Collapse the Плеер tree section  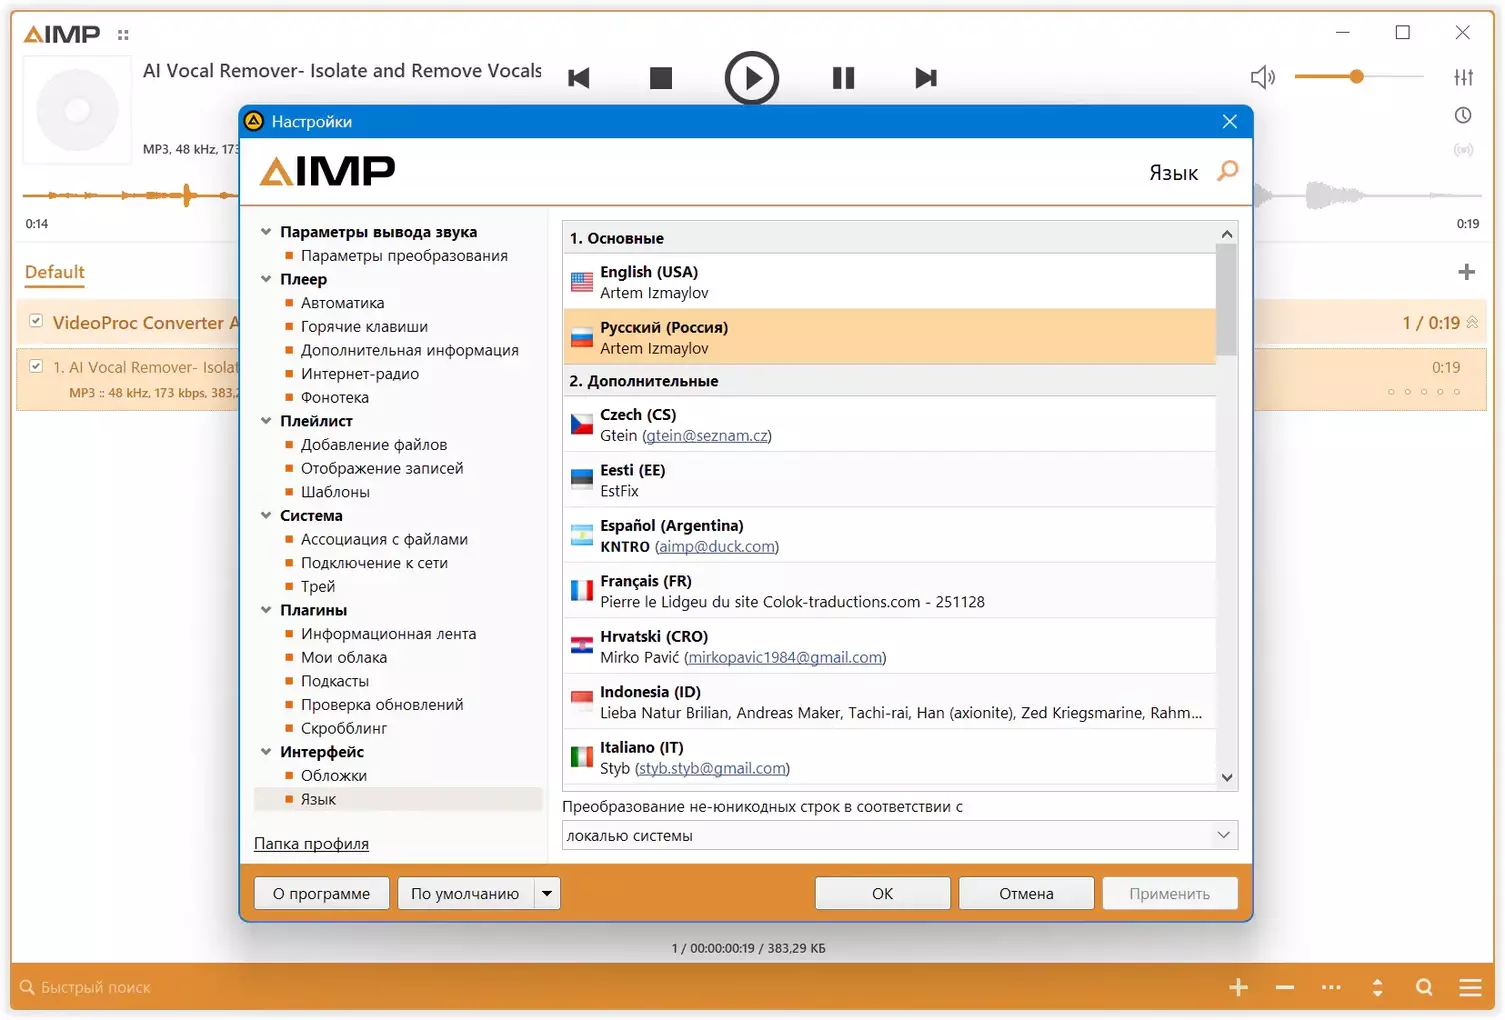[266, 279]
